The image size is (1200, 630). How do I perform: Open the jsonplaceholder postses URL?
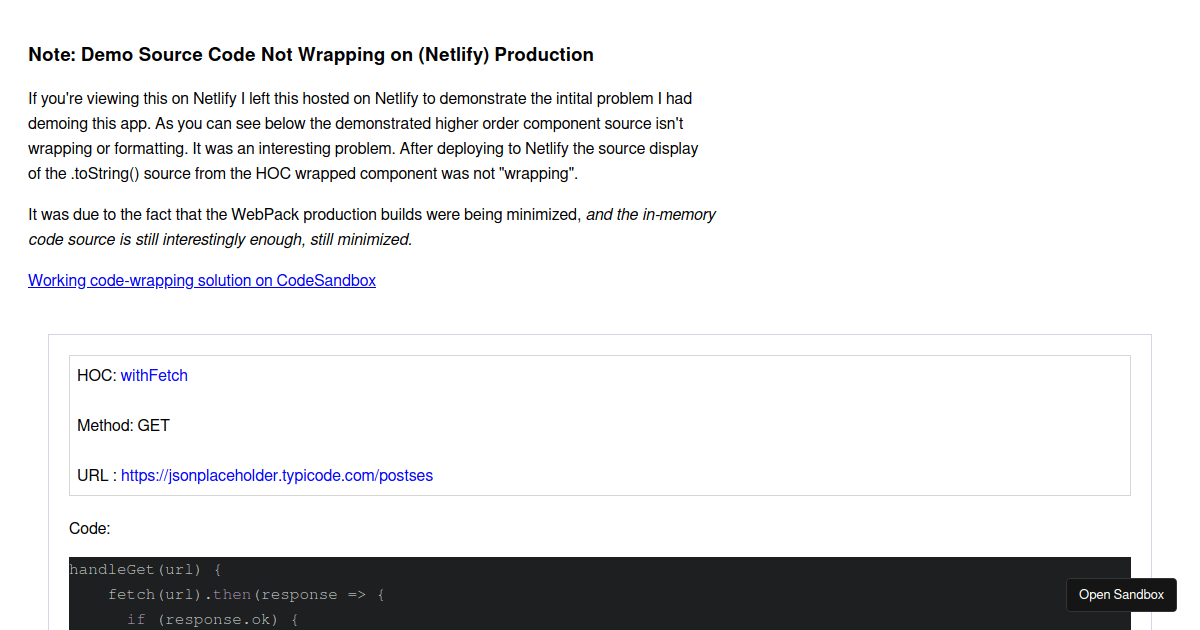pyautogui.click(x=277, y=475)
